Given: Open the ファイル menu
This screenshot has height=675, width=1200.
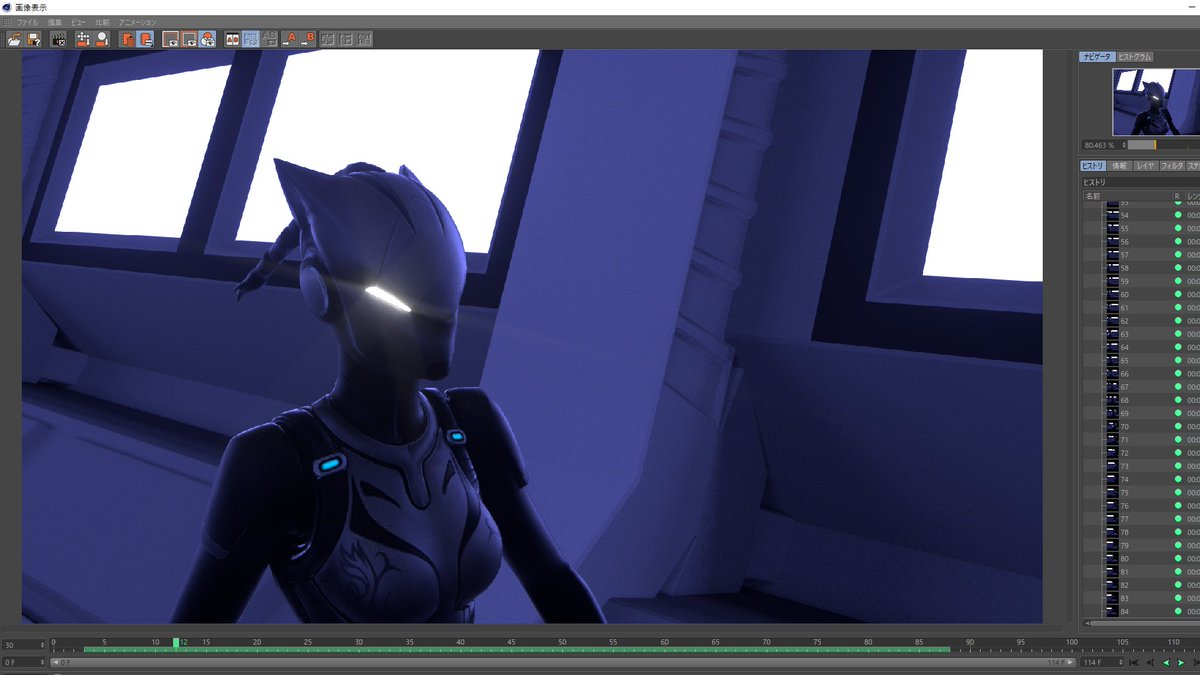Looking at the screenshot, I should click(27, 22).
